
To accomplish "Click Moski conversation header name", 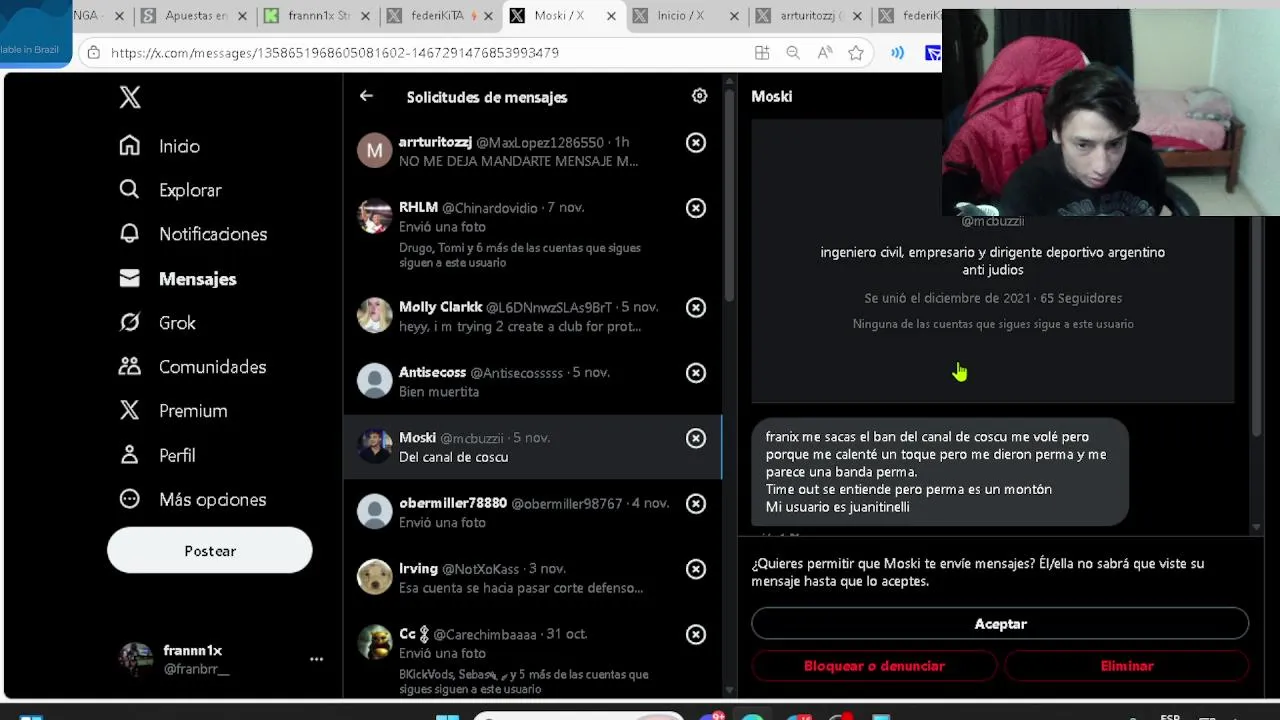I will click(771, 96).
